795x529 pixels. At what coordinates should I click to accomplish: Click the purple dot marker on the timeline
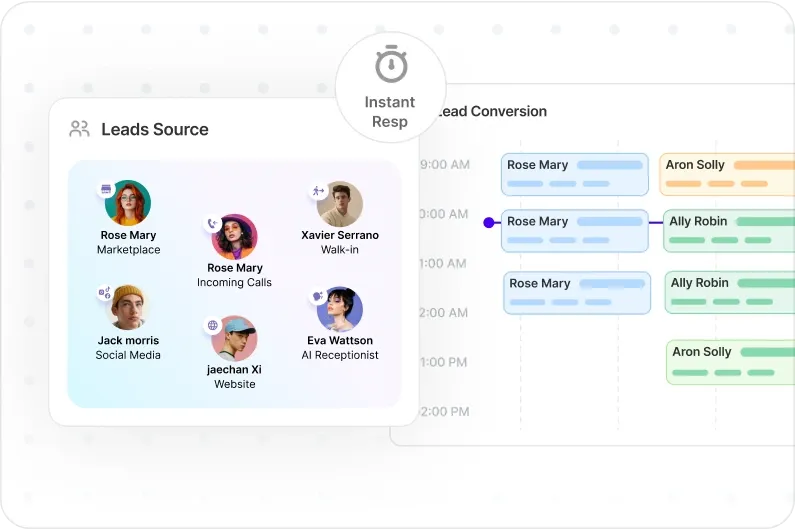click(x=488, y=223)
